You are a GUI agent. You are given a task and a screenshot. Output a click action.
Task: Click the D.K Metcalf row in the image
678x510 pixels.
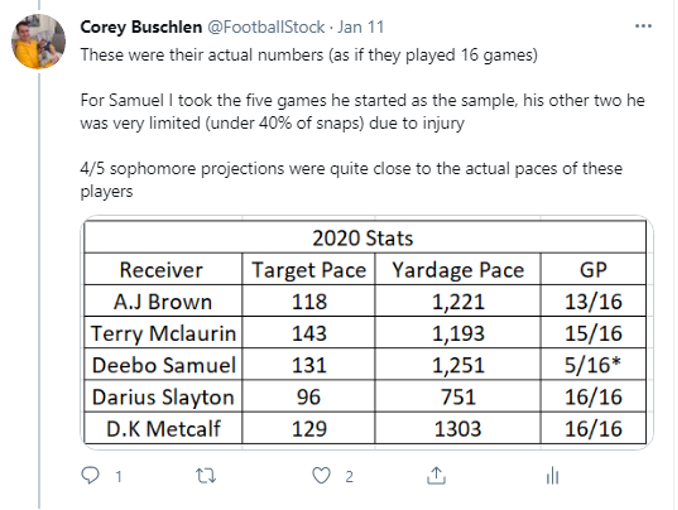coord(365,428)
